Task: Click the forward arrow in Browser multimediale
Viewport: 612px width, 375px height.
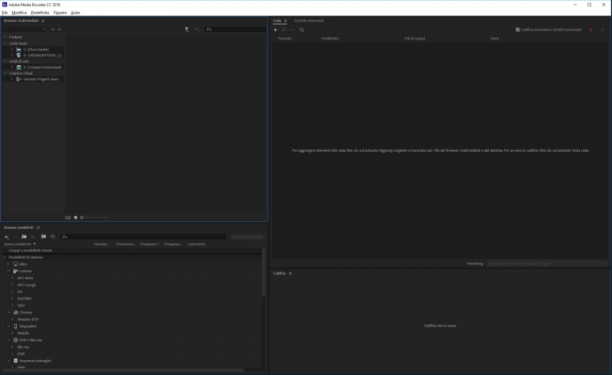Action: [59, 29]
